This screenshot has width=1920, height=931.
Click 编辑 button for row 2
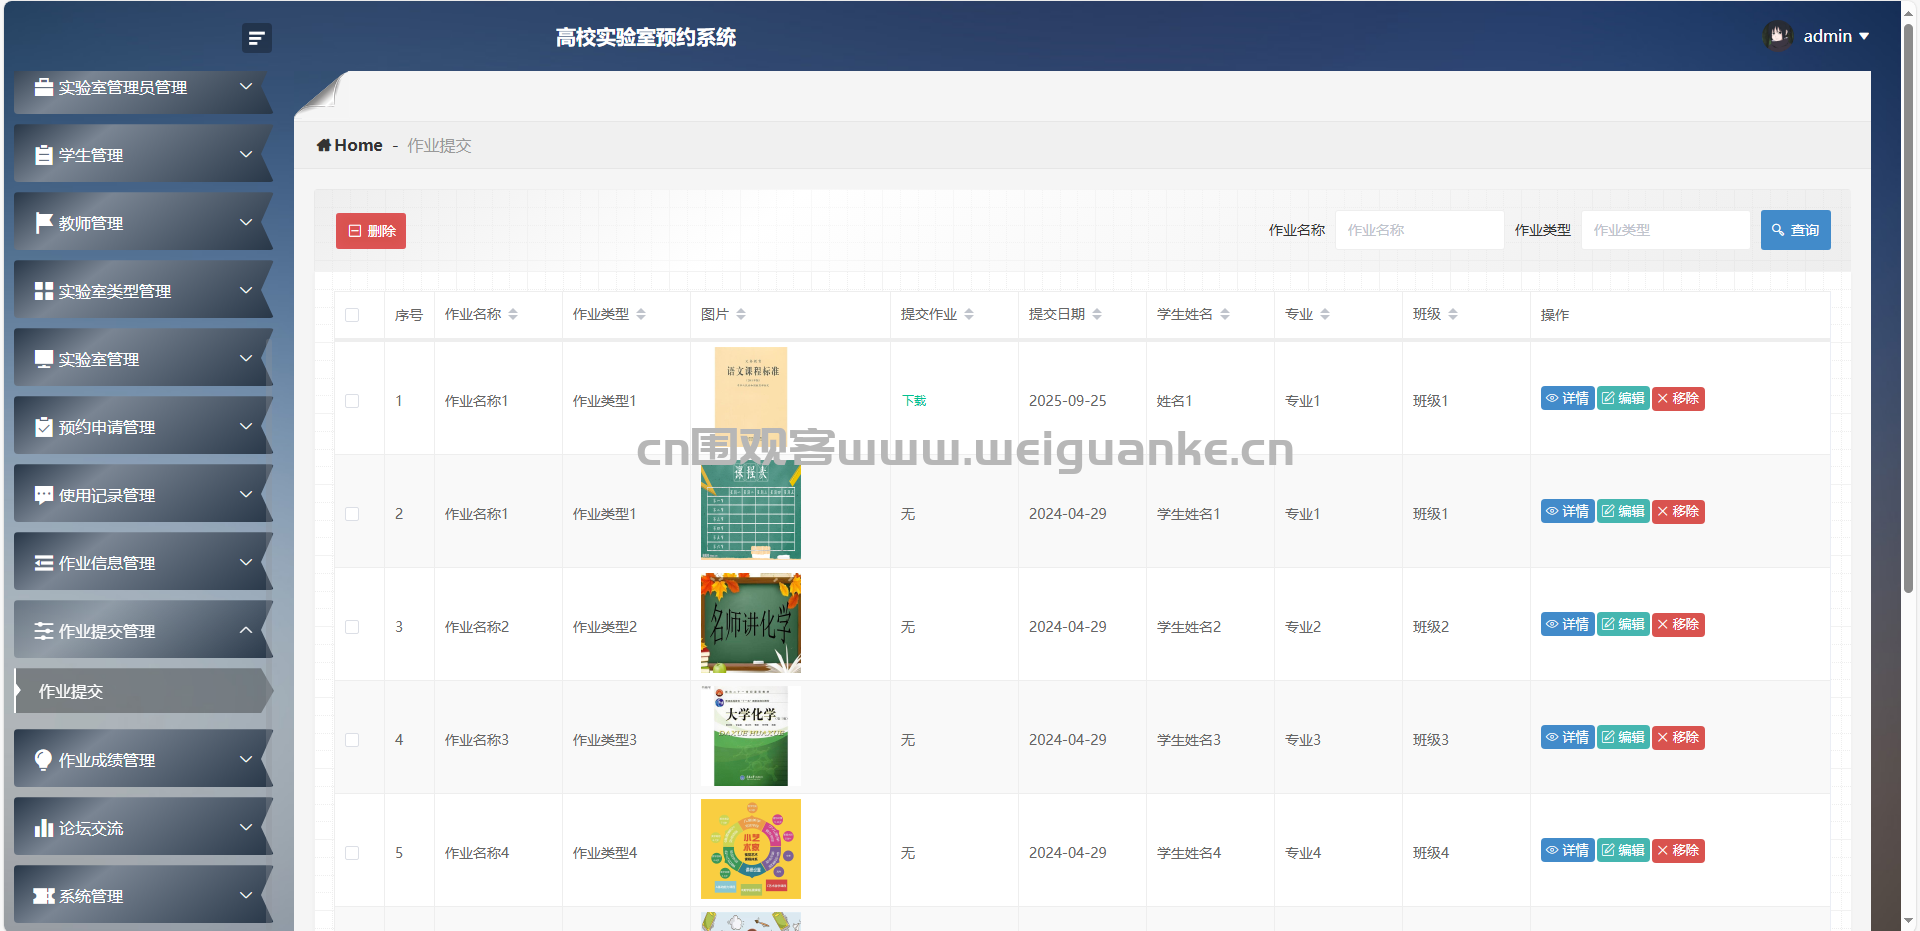(x=1623, y=511)
